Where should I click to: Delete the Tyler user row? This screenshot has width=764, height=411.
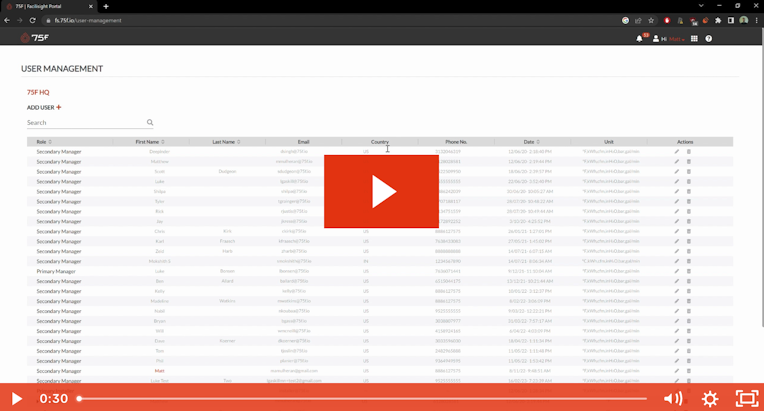click(x=688, y=201)
